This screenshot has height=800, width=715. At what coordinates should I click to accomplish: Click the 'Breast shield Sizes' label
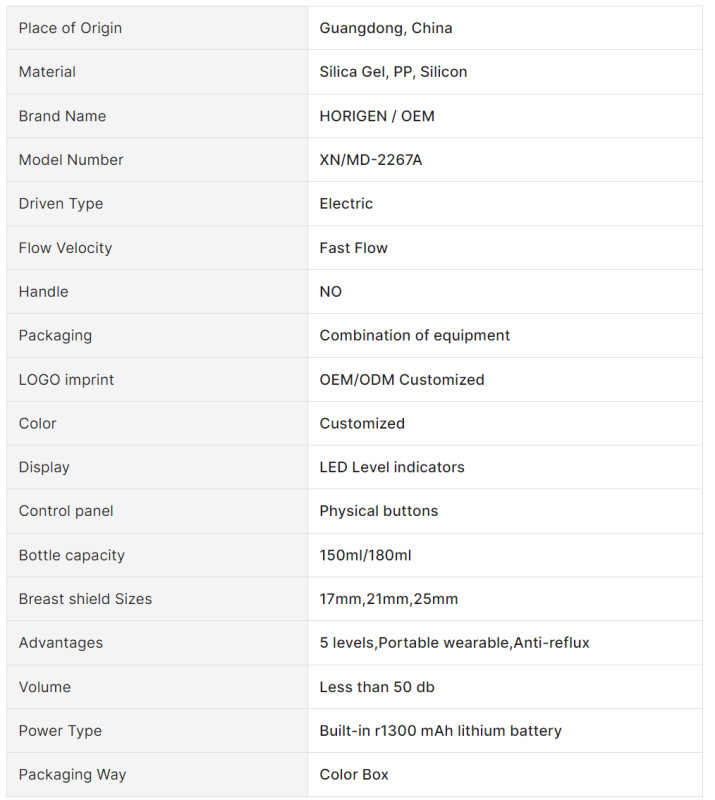pos(86,599)
